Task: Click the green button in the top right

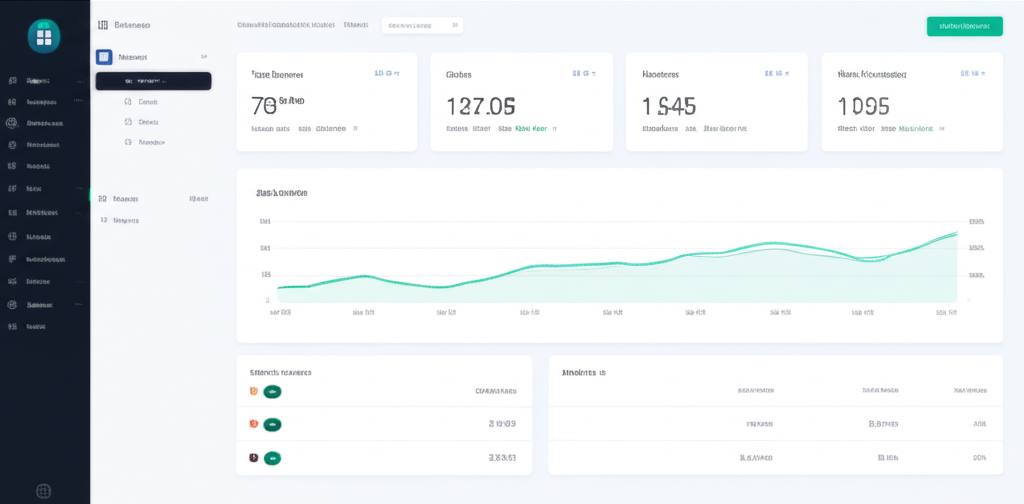Action: coord(964,26)
